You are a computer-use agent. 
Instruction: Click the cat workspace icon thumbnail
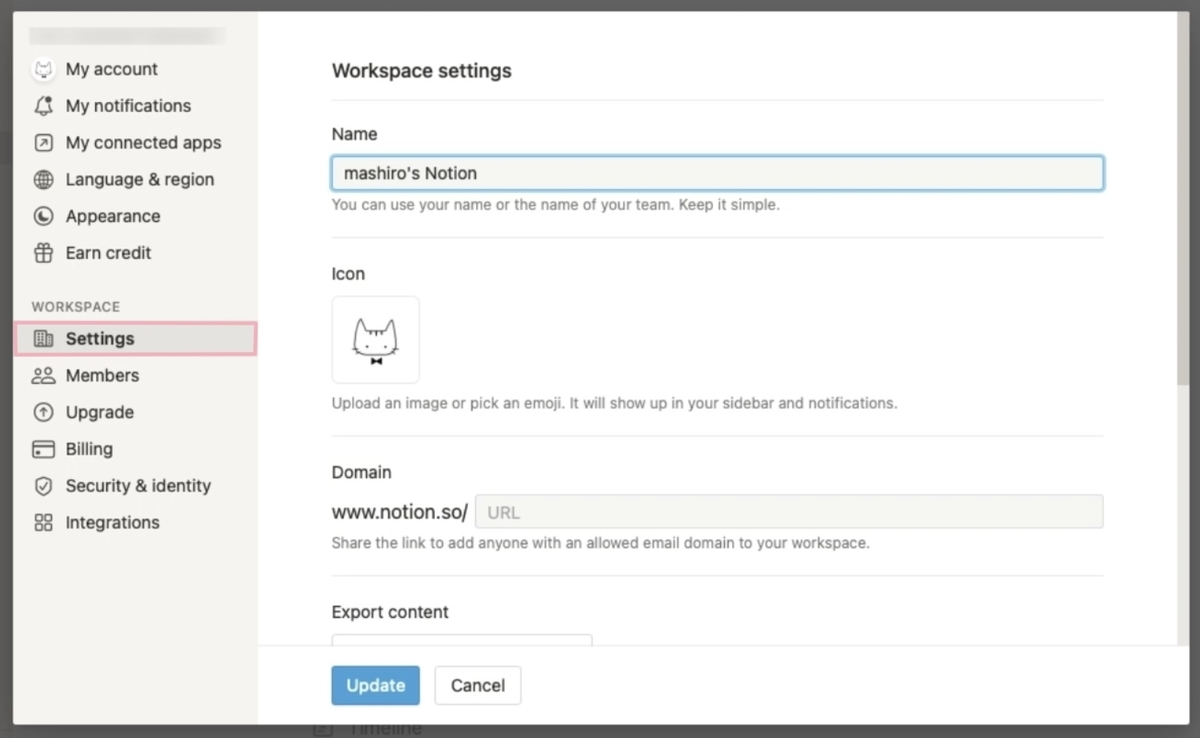pos(375,339)
